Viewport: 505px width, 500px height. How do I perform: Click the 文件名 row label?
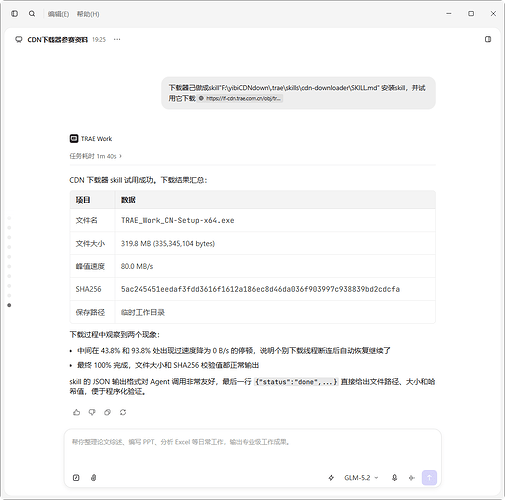click(86, 220)
